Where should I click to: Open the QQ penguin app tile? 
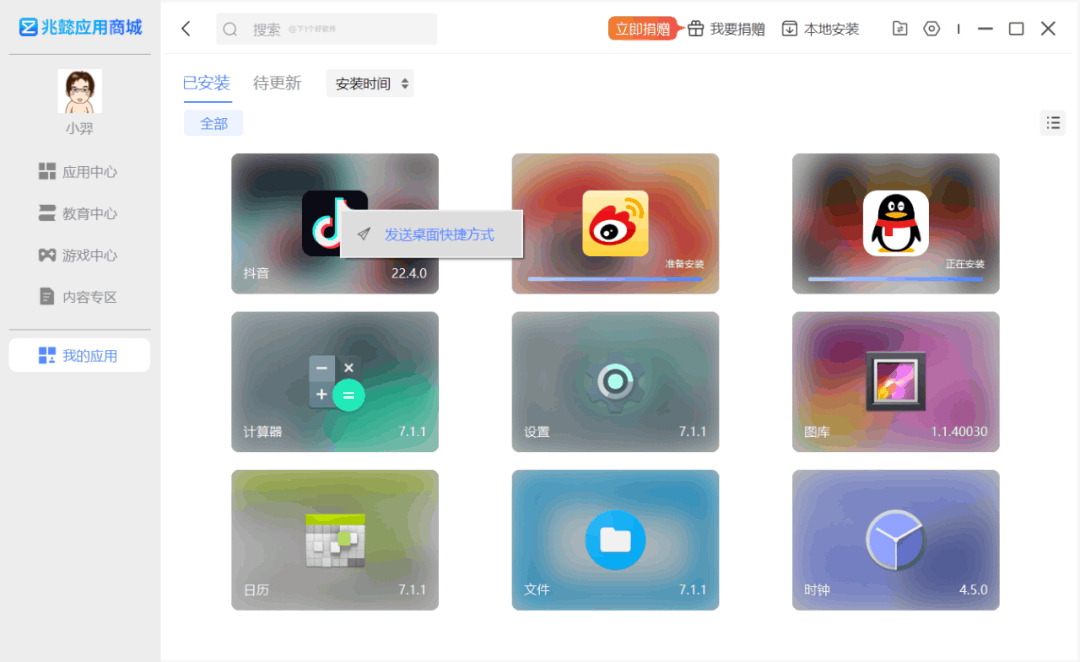(895, 223)
